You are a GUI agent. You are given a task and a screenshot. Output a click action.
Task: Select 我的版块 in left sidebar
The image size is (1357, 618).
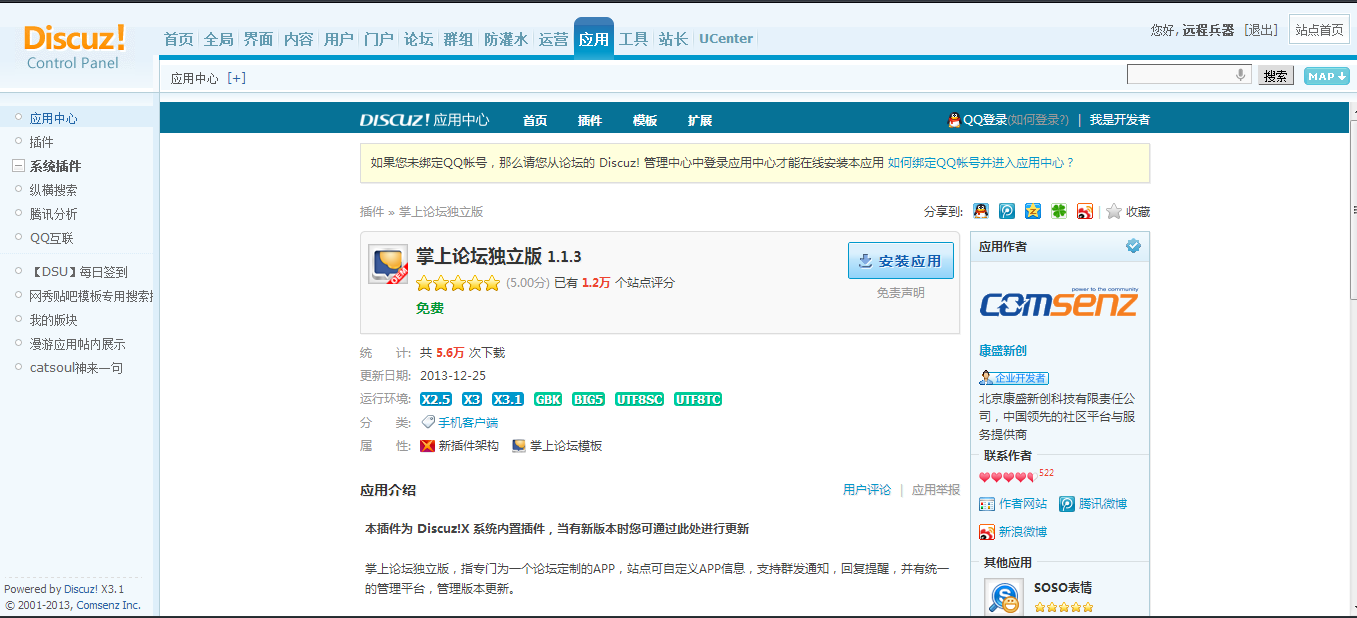[53, 320]
